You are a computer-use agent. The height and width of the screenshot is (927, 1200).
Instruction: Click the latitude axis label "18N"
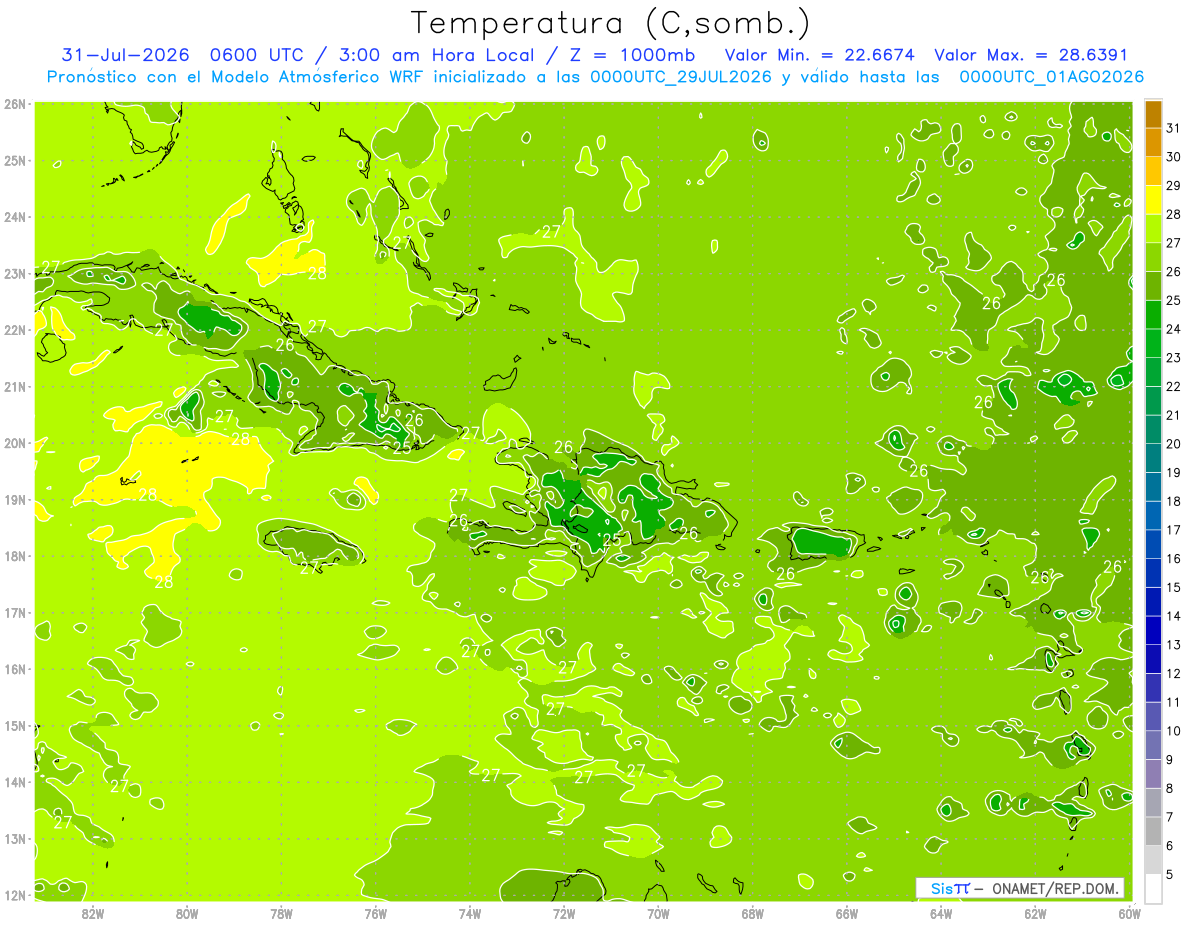(15, 556)
